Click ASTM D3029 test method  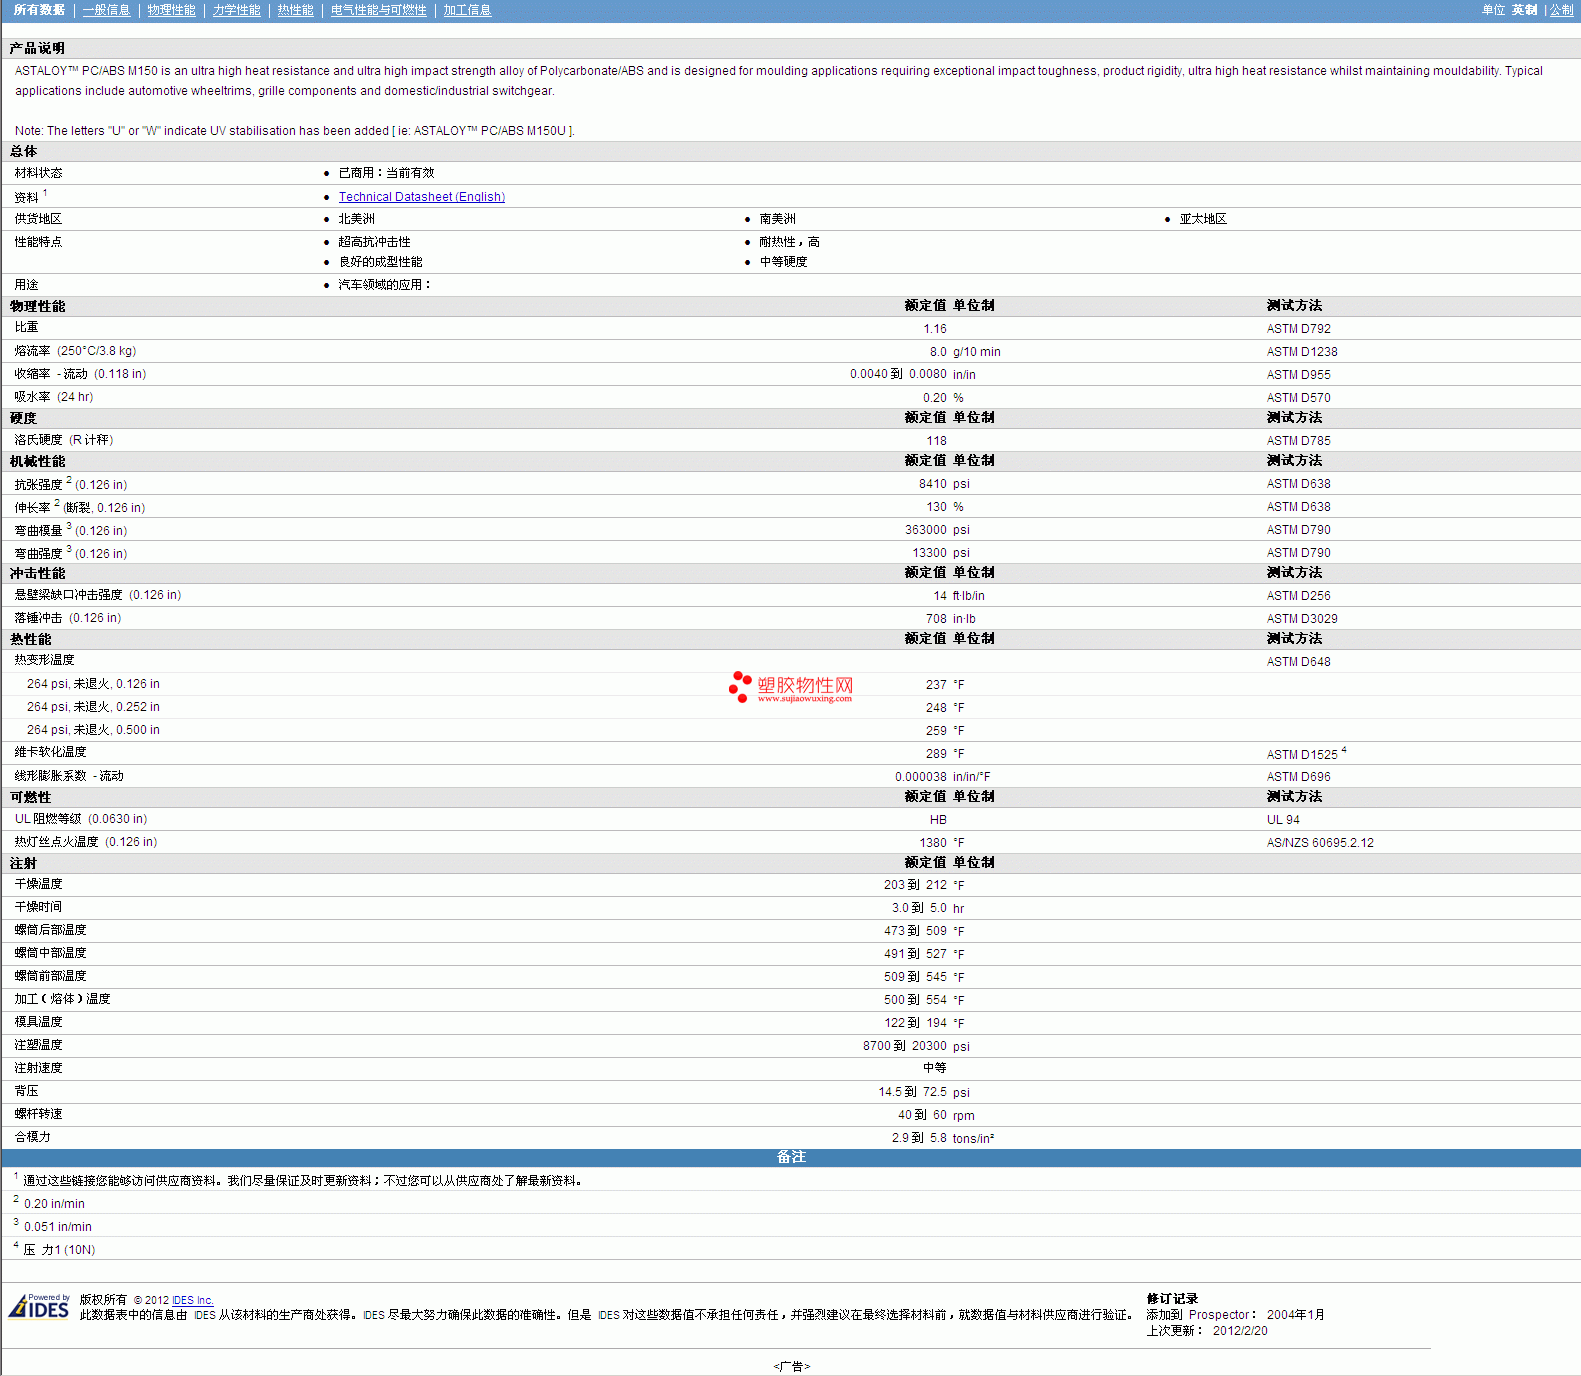click(1301, 619)
